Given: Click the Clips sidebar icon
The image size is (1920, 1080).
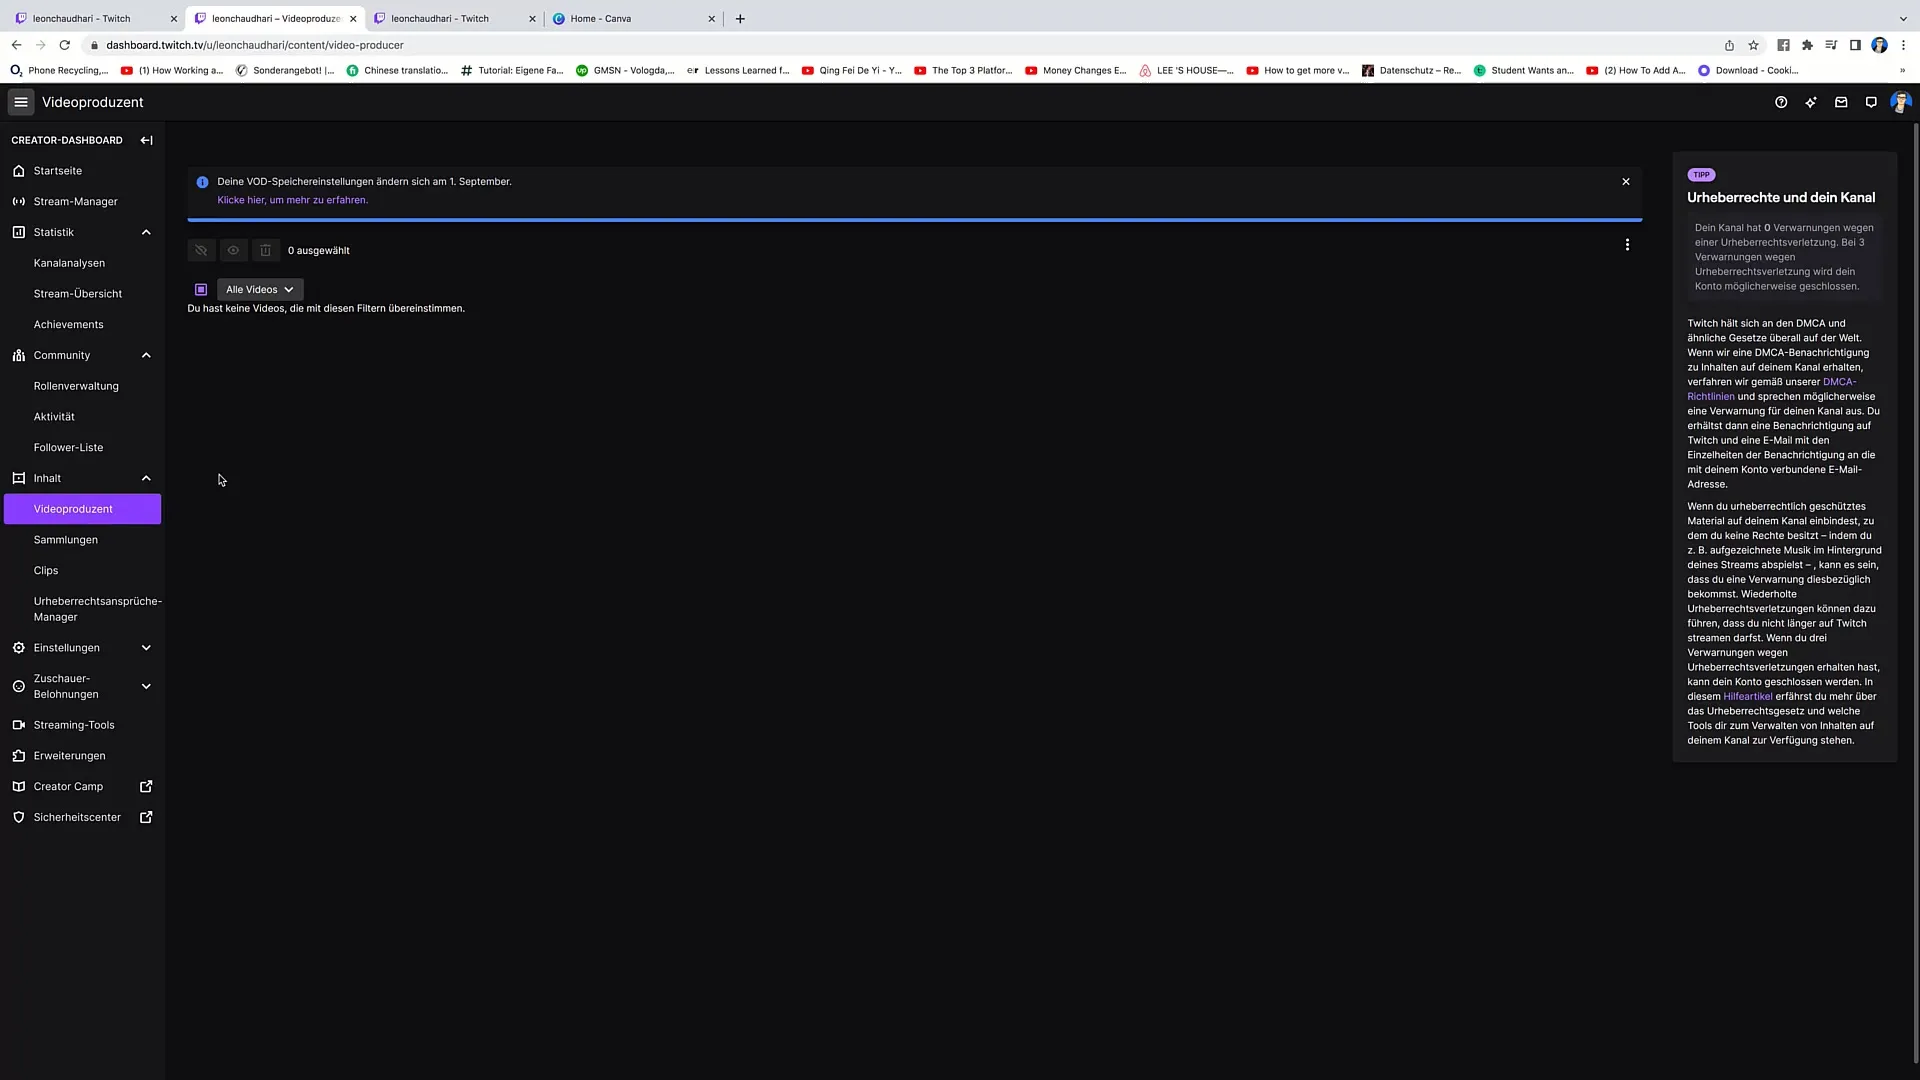Looking at the screenshot, I should (46, 570).
